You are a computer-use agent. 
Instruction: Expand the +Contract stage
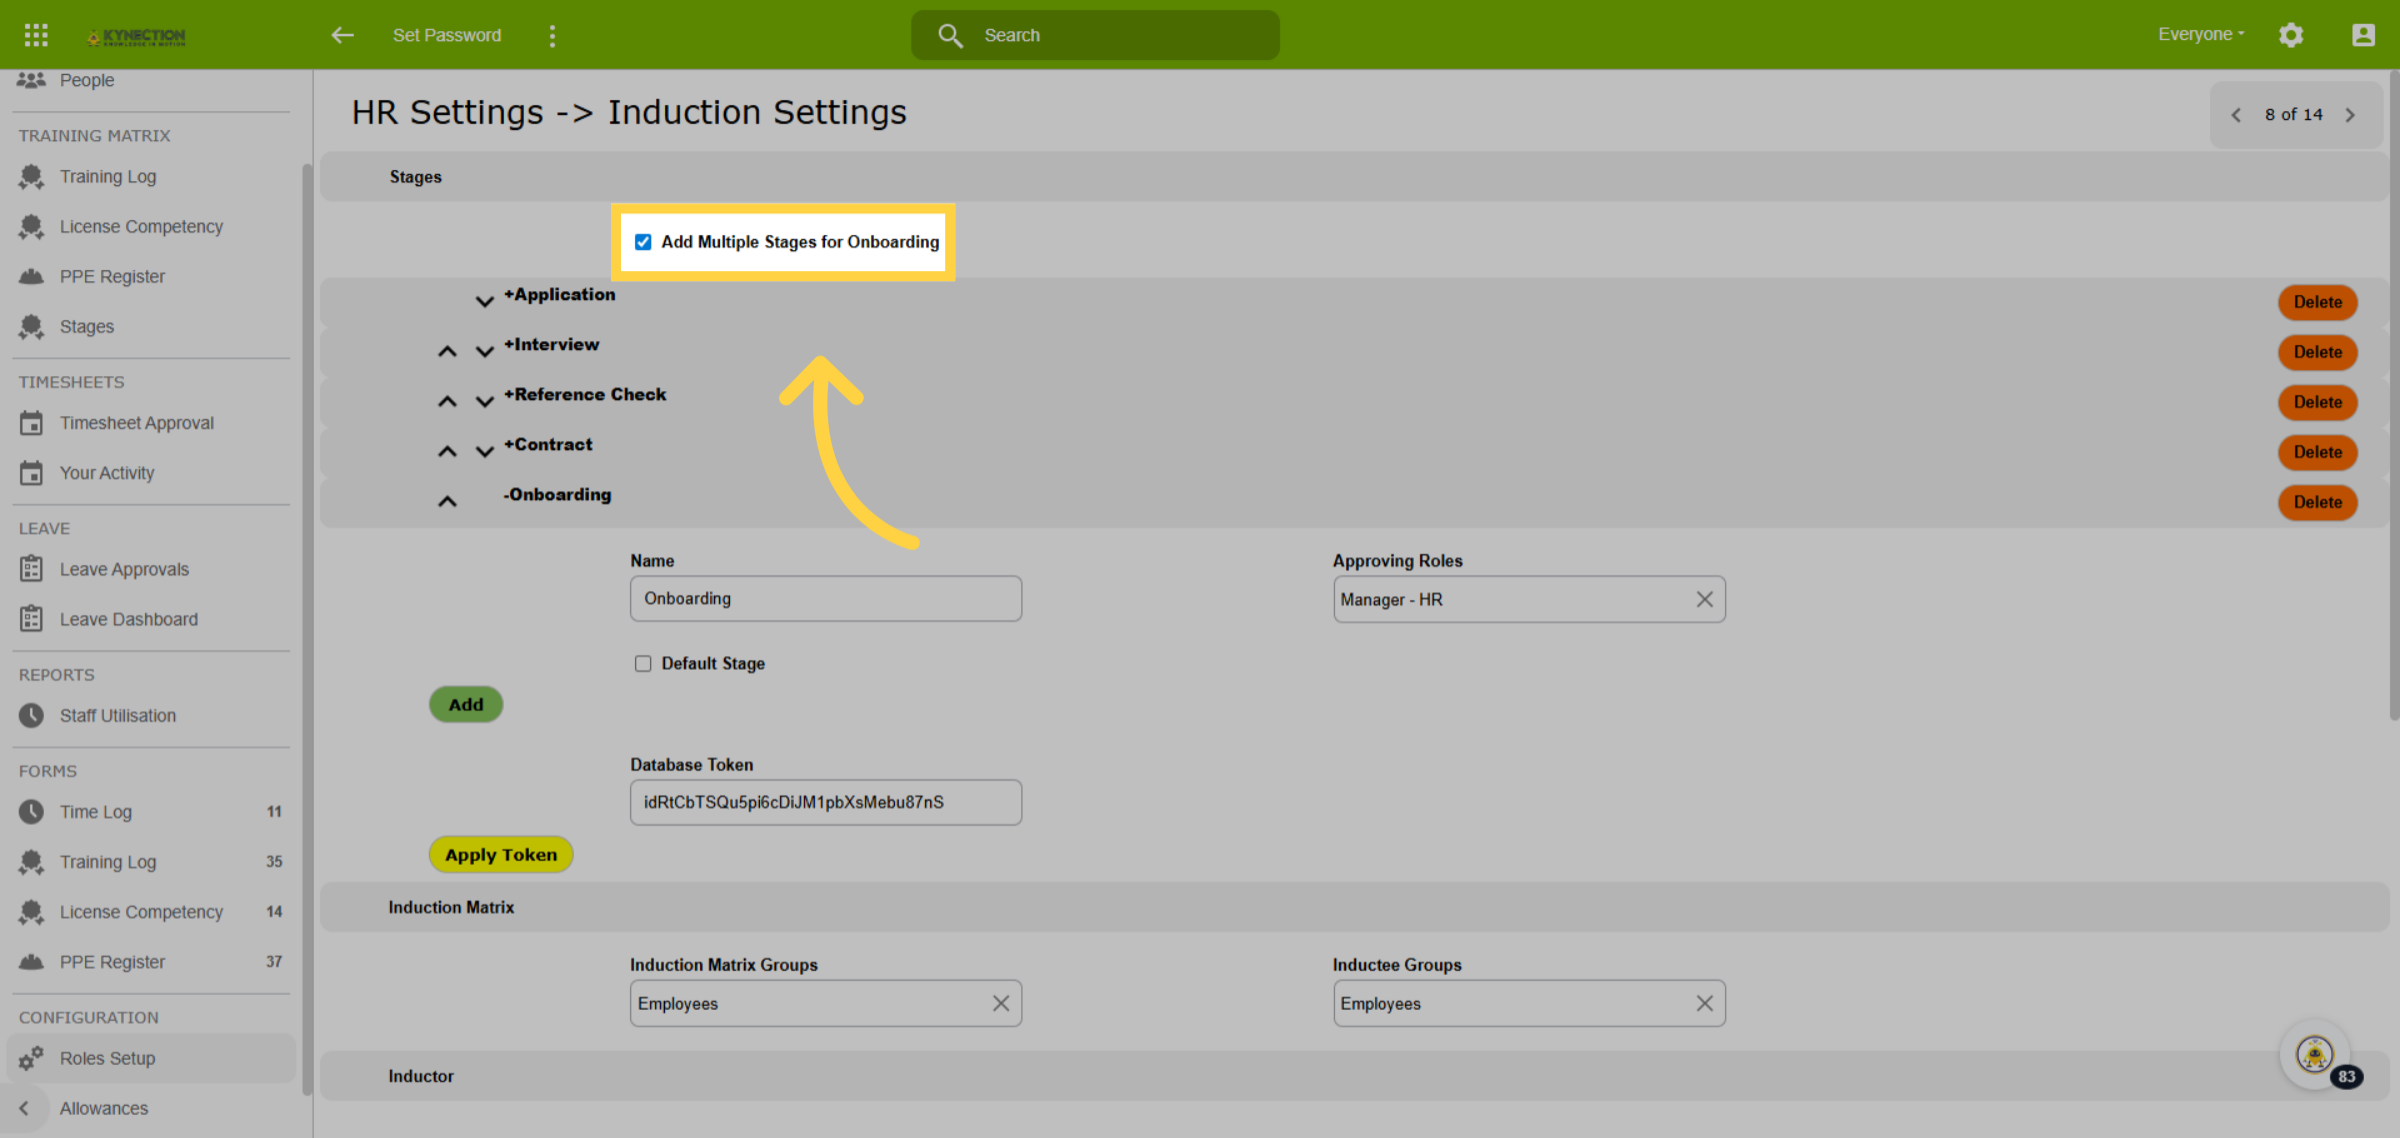point(548,444)
